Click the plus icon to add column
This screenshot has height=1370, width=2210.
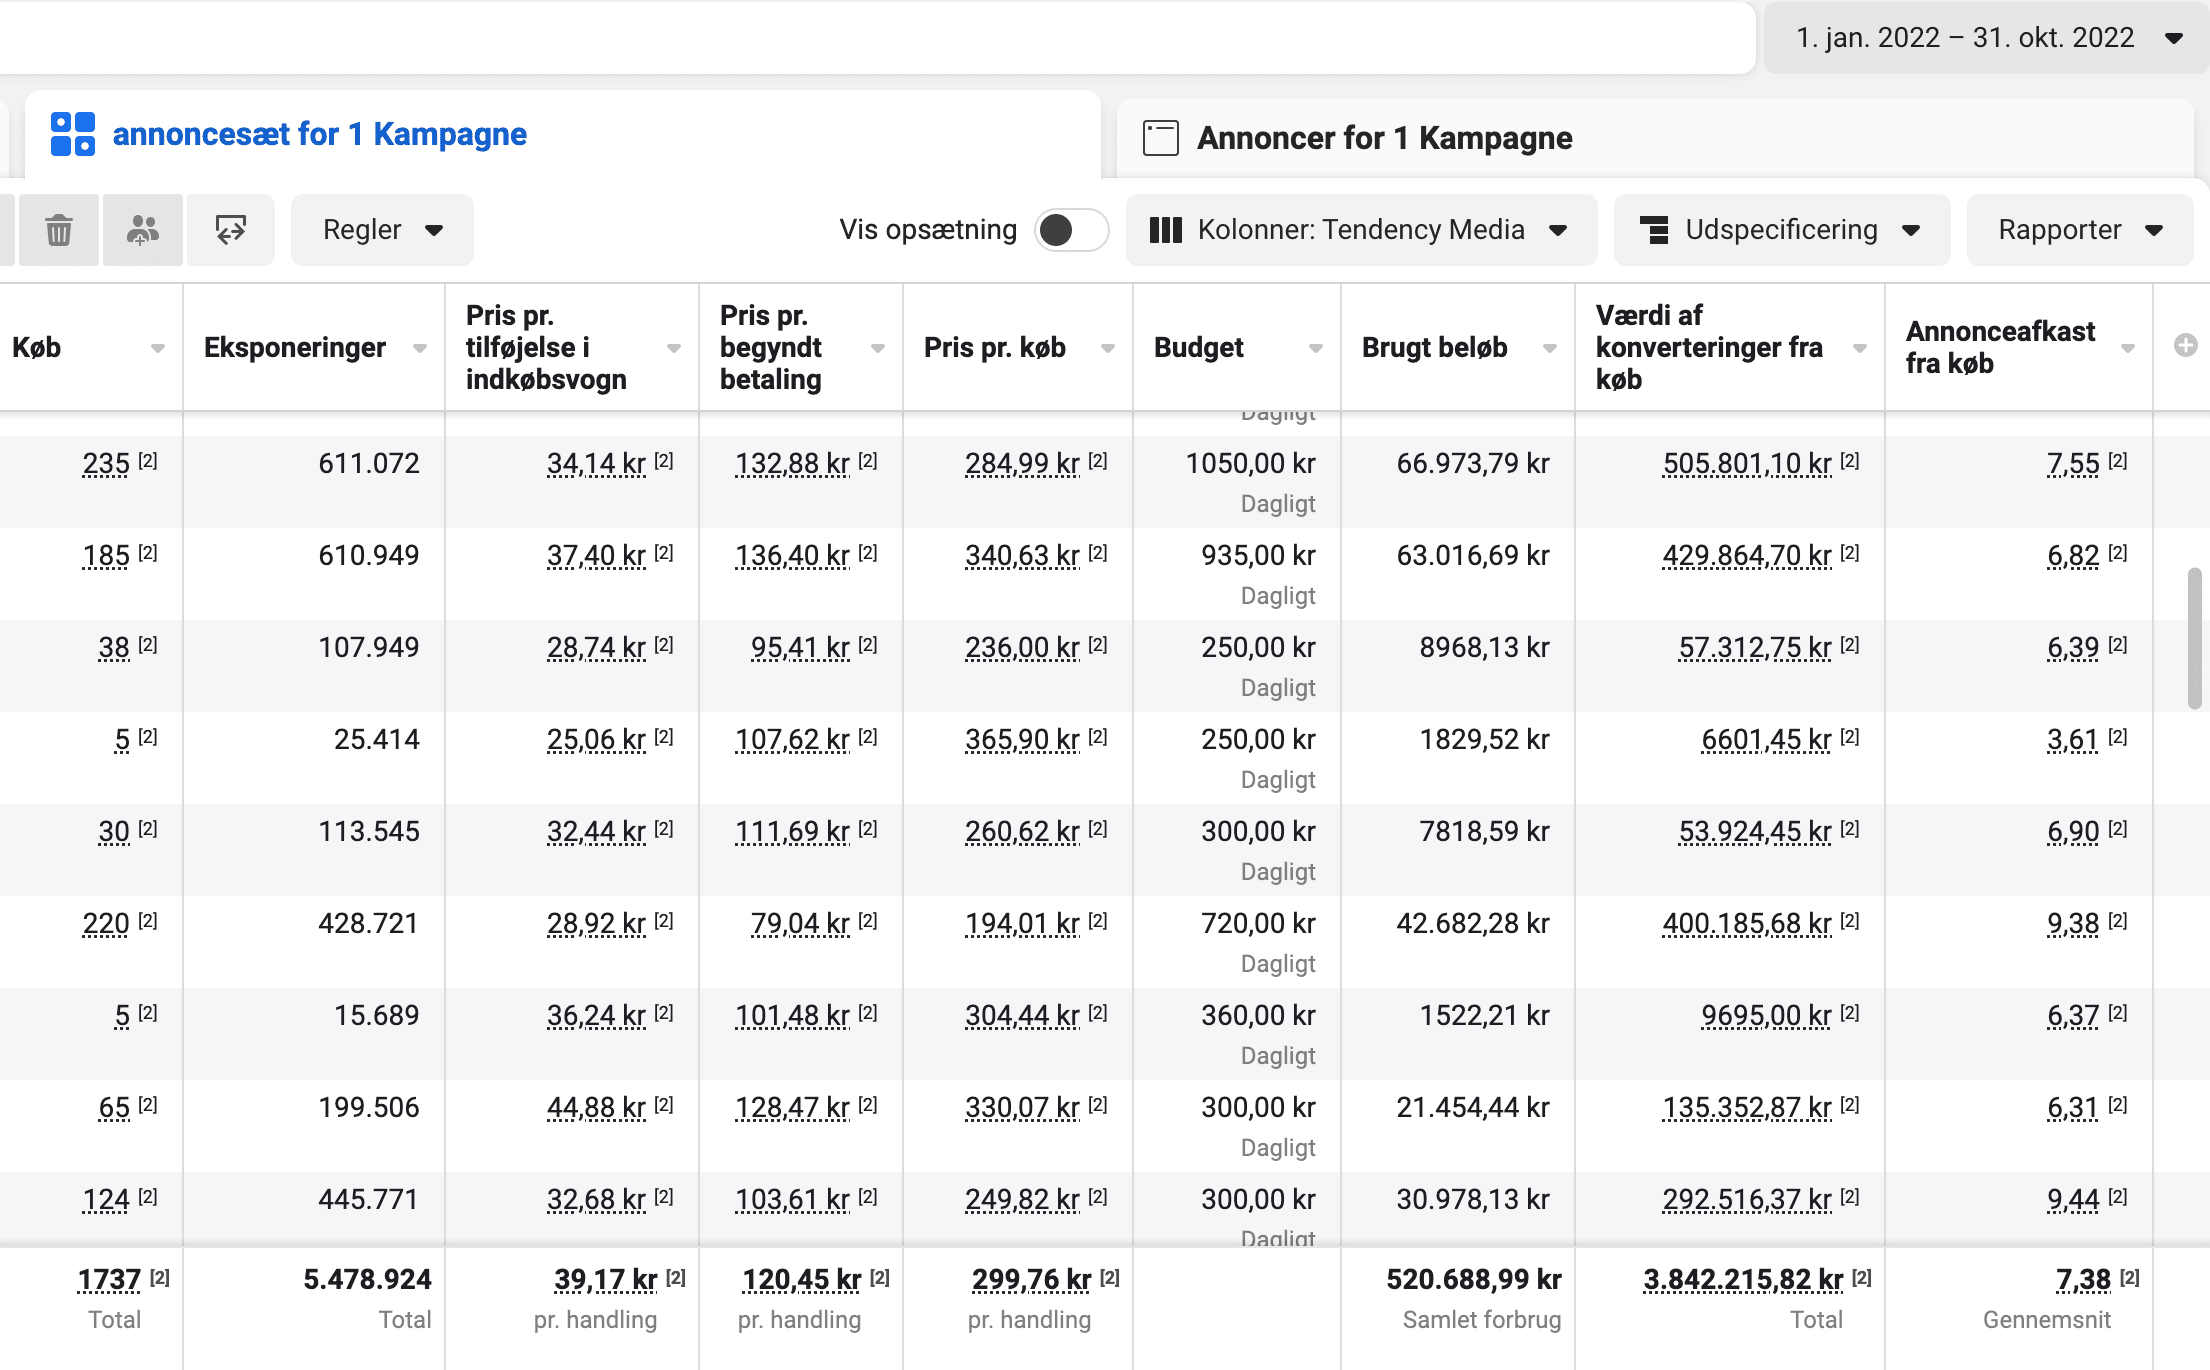click(2186, 346)
